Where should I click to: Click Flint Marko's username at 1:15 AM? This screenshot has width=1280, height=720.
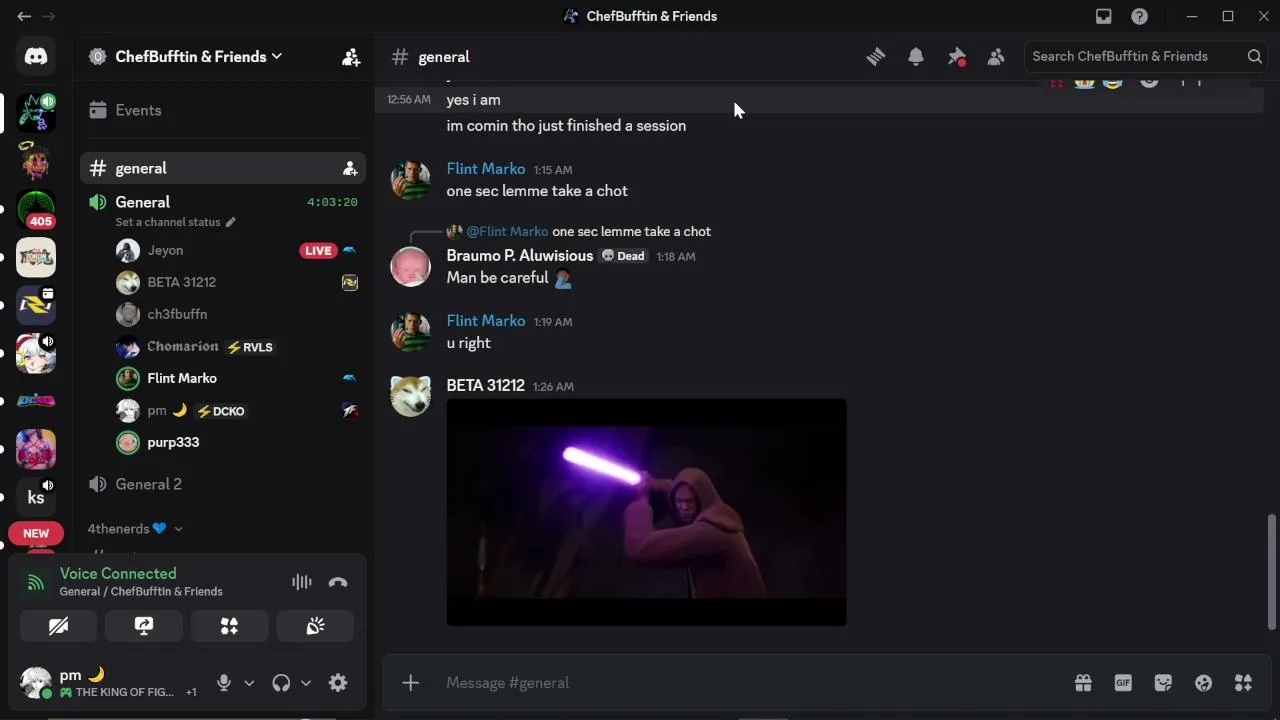pyautogui.click(x=486, y=169)
